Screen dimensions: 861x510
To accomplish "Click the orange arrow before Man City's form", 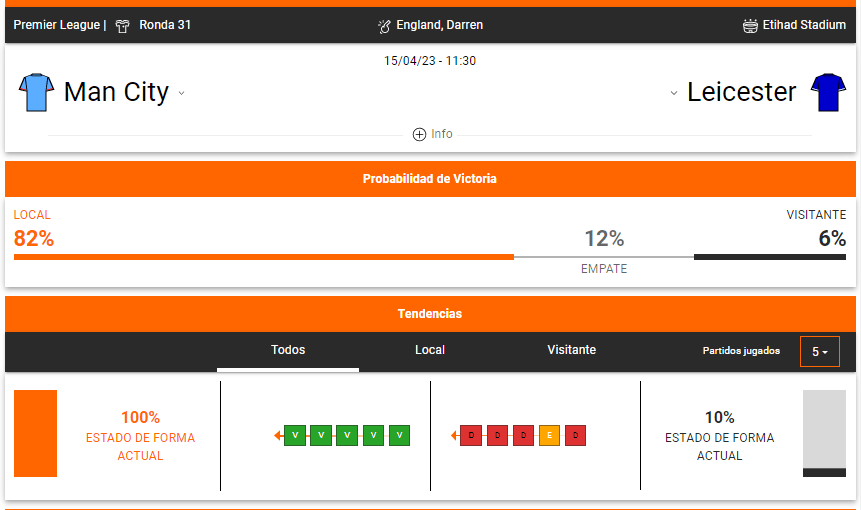I will pos(278,435).
